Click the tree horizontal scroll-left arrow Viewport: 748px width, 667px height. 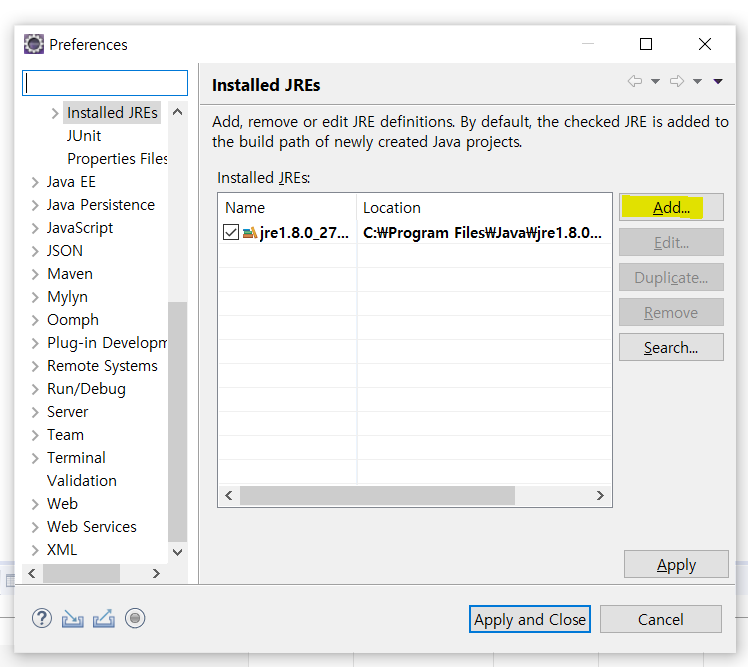coord(32,573)
